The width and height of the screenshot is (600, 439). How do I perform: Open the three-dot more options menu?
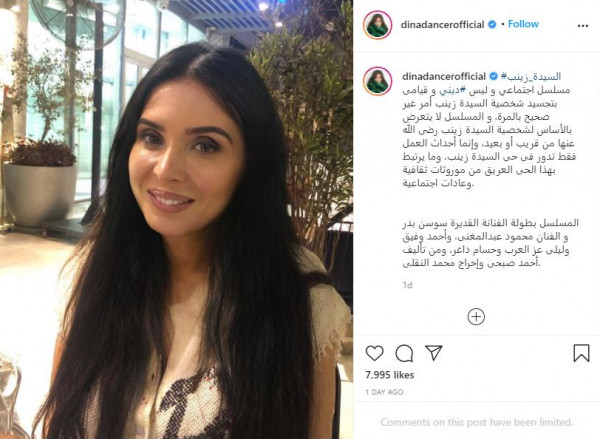582,26
